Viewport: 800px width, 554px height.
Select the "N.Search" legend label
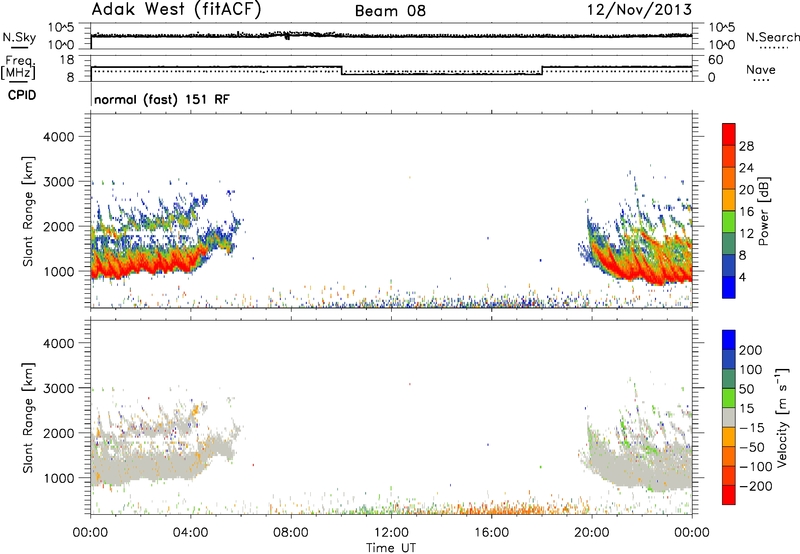click(x=772, y=37)
